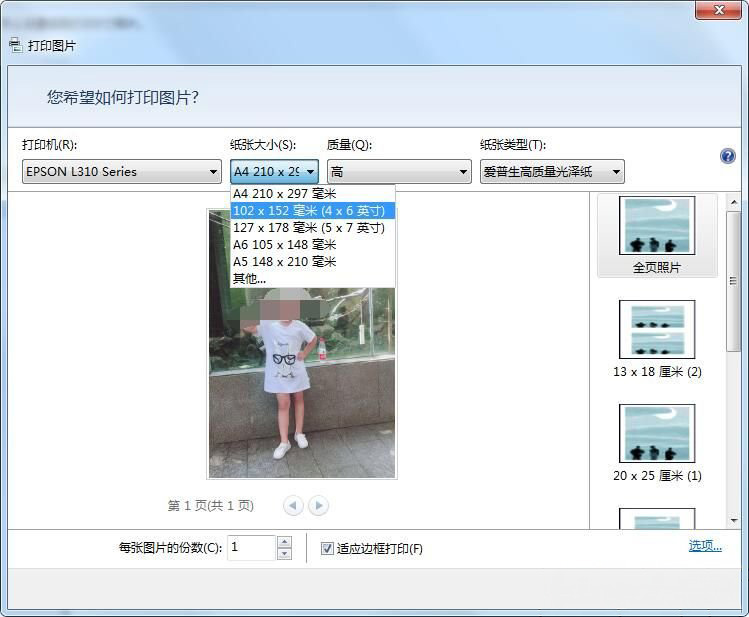Image resolution: width=749 pixels, height=617 pixels.
Task: Click the 每张图片的份数(C): label
Action: [x=171, y=548]
